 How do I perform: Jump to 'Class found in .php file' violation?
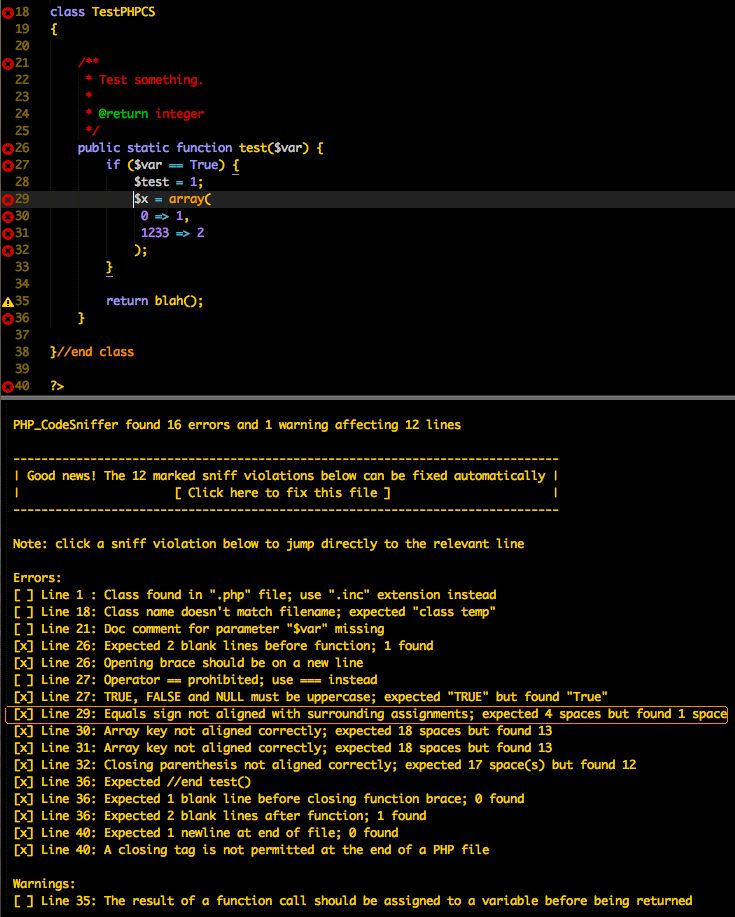(255, 595)
